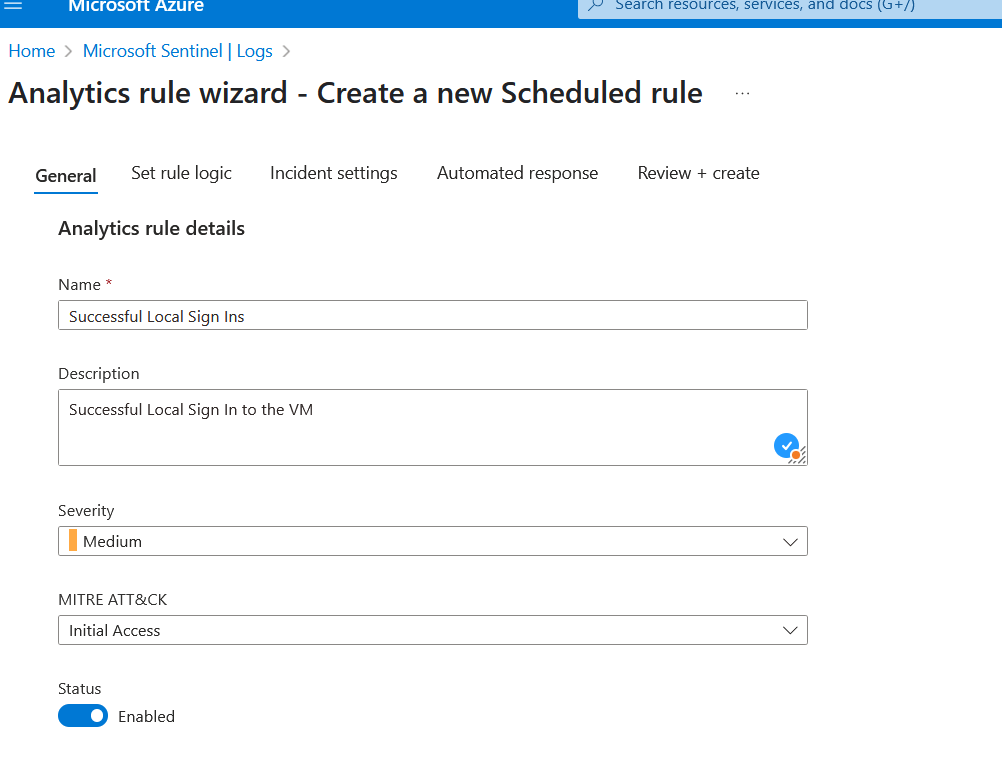Viewport: 1002px width, 775px height.
Task: Click the Analytics rule details heading
Action: coord(151,228)
